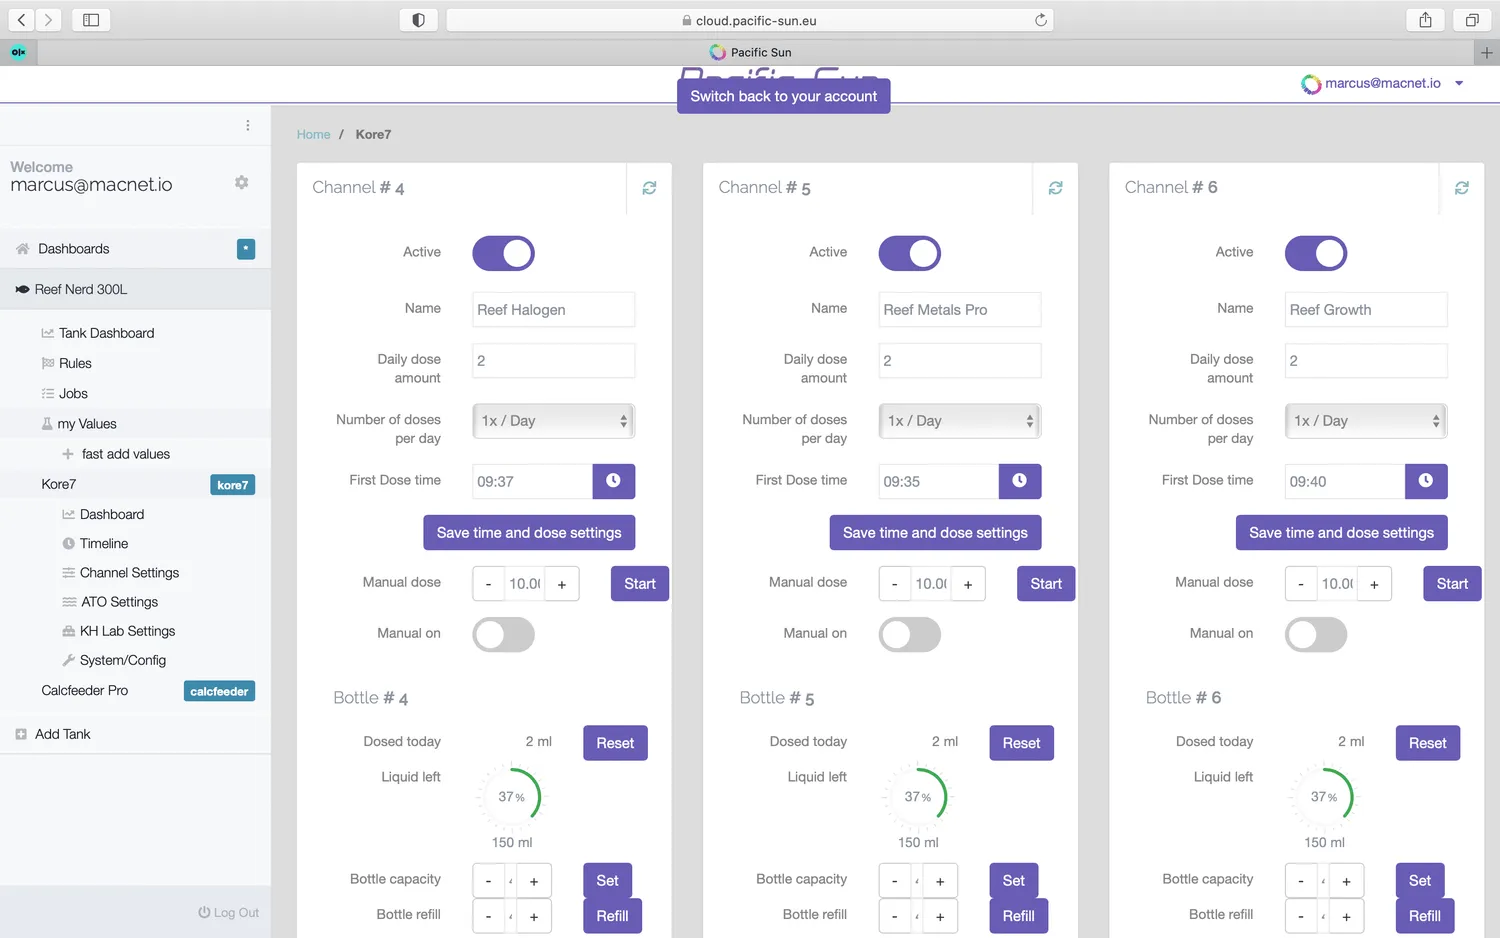Open Channel 6 doses per day dropdown
The height and width of the screenshot is (938, 1500).
[1366, 421]
